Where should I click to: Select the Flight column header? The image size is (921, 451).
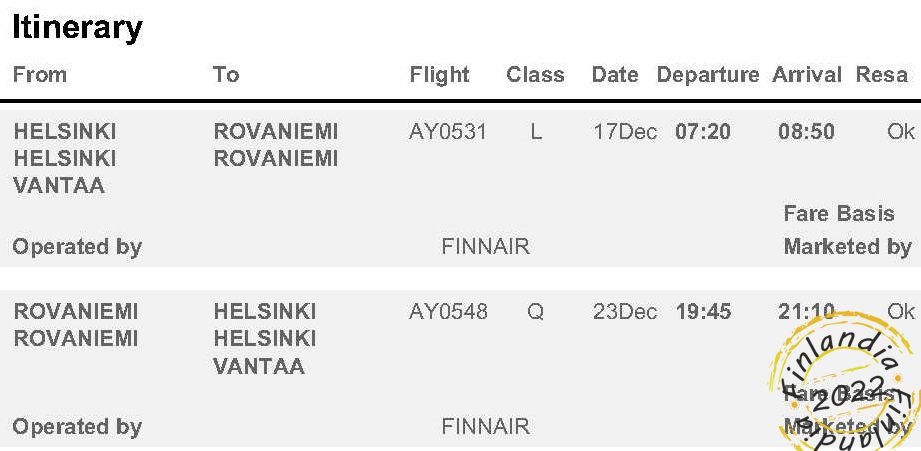[x=439, y=75]
